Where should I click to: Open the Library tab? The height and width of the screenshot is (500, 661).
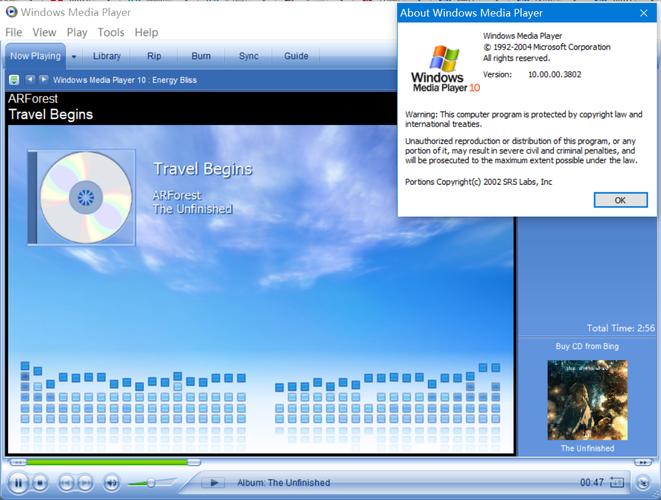[106, 56]
